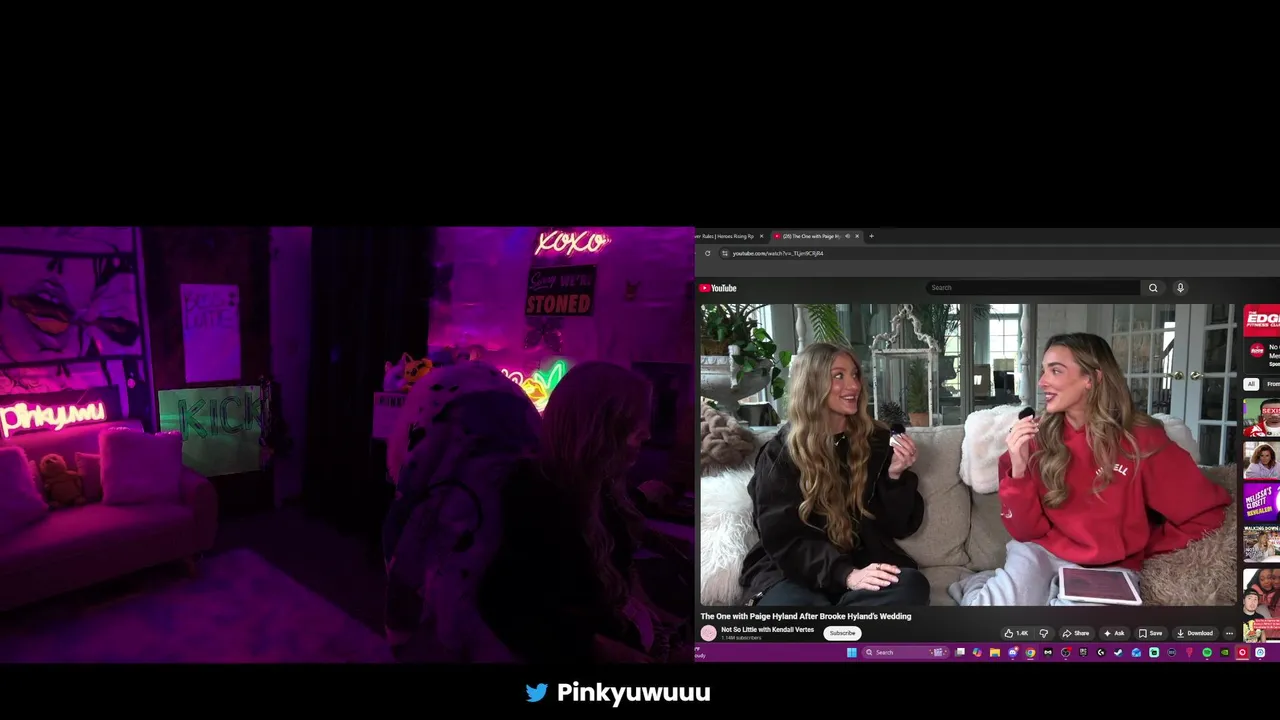The width and height of the screenshot is (1280, 720).
Task: Open File Explorer from the taskbar
Action: [995, 652]
